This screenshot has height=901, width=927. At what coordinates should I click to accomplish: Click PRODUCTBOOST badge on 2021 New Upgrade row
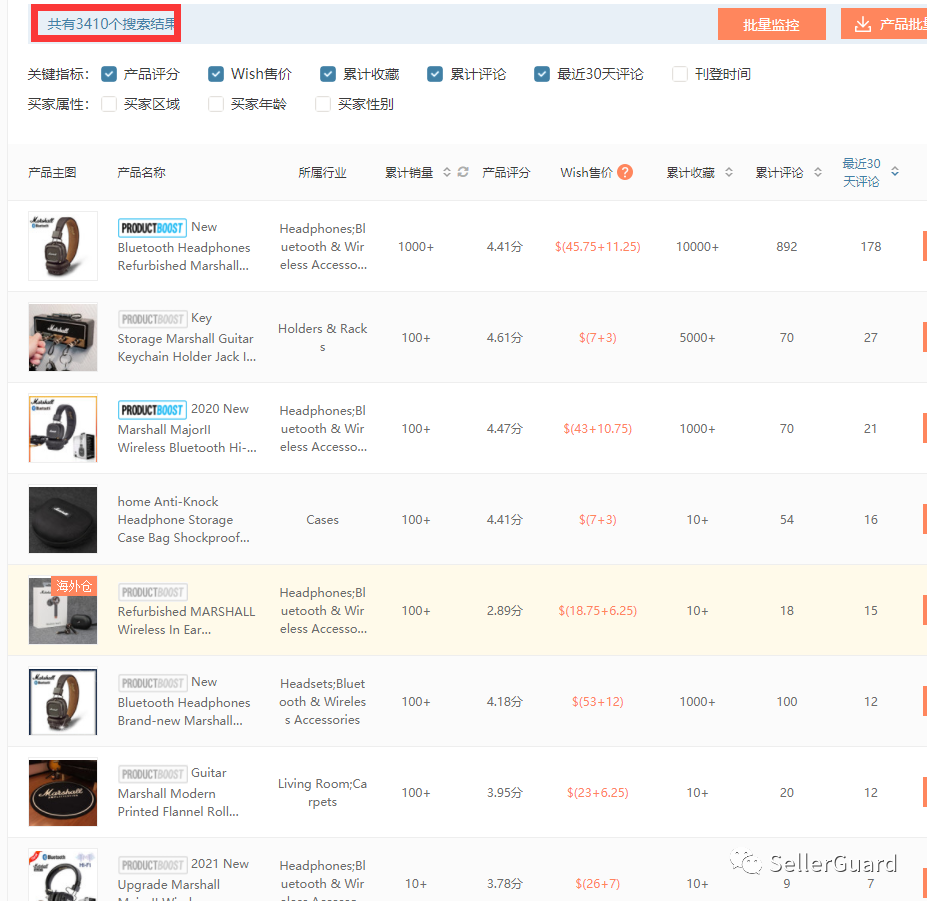coord(153,865)
